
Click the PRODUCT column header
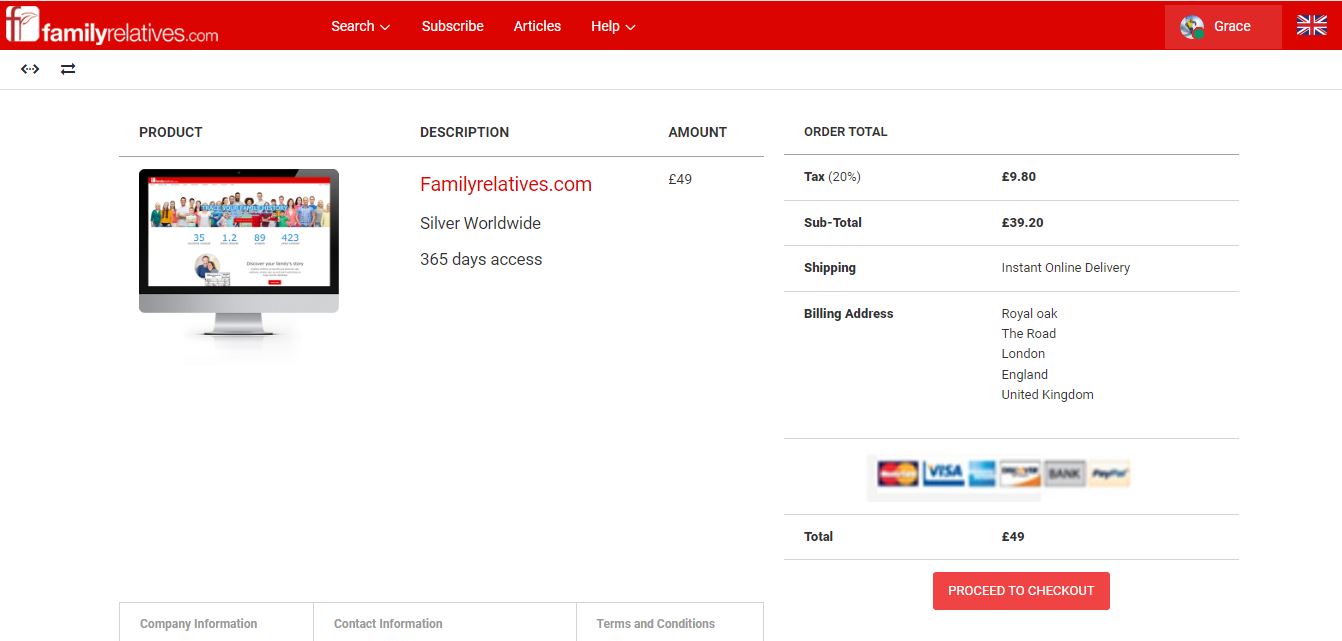(171, 132)
